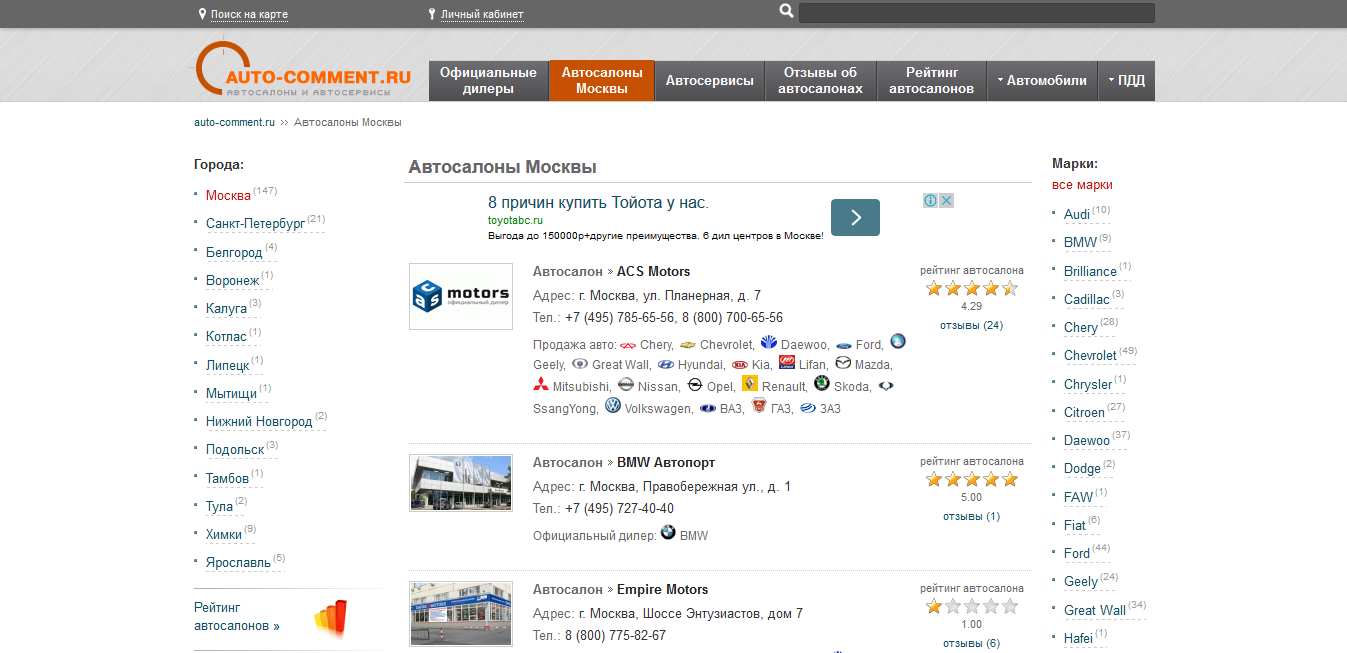Click the site search input field

tap(977, 13)
